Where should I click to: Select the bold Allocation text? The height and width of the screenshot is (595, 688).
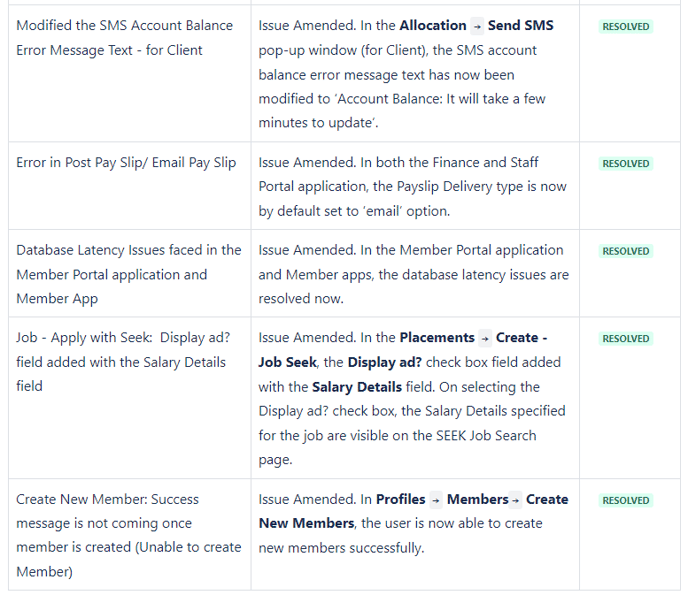pyautogui.click(x=433, y=25)
